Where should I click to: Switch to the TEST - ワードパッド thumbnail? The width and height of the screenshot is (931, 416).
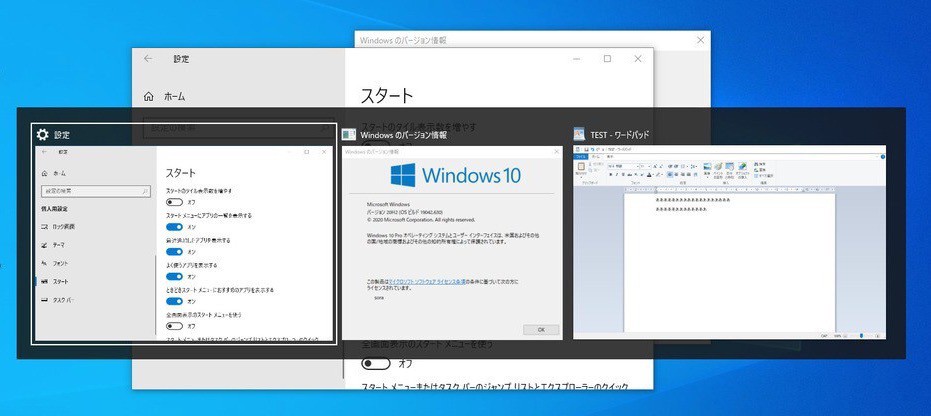pyautogui.click(x=729, y=242)
